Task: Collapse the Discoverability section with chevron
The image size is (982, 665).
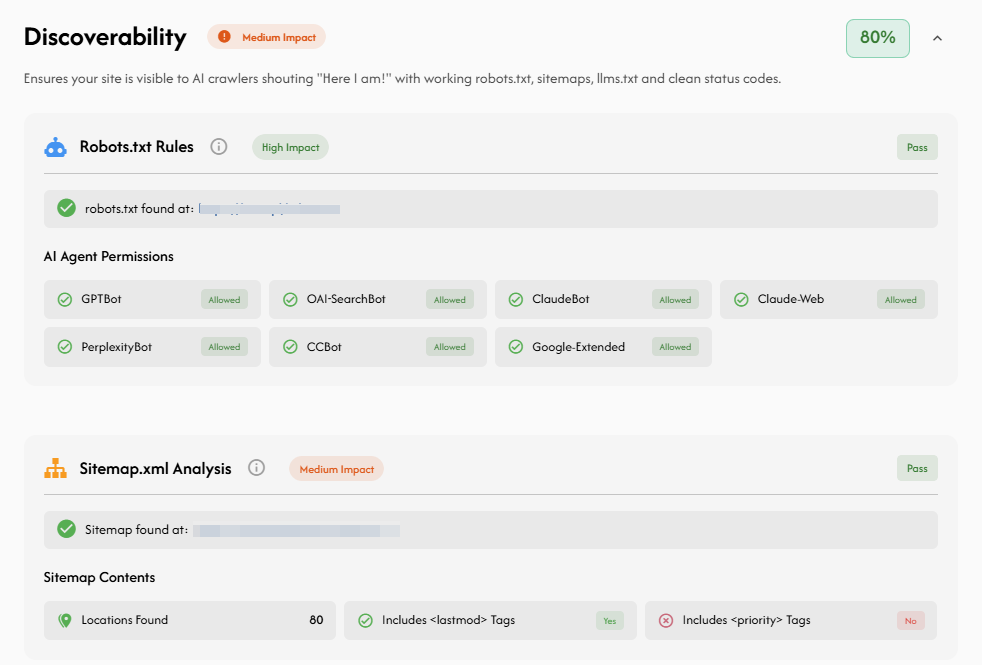Action: point(937,38)
